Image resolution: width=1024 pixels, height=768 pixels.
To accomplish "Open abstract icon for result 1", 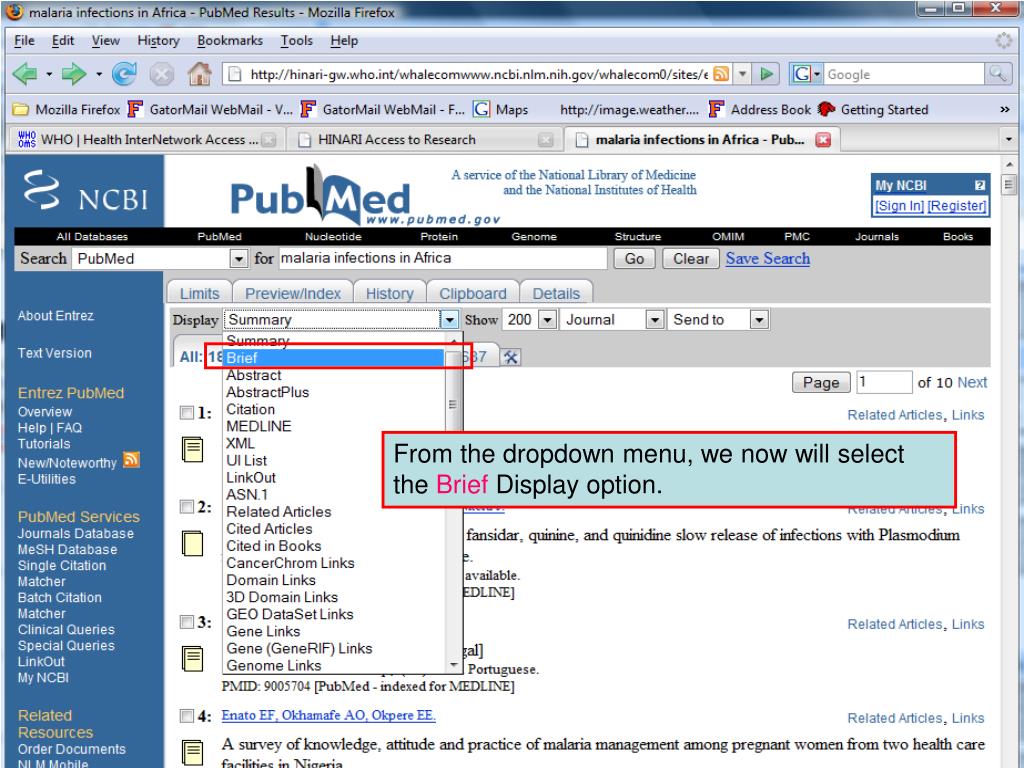I will 193,449.
